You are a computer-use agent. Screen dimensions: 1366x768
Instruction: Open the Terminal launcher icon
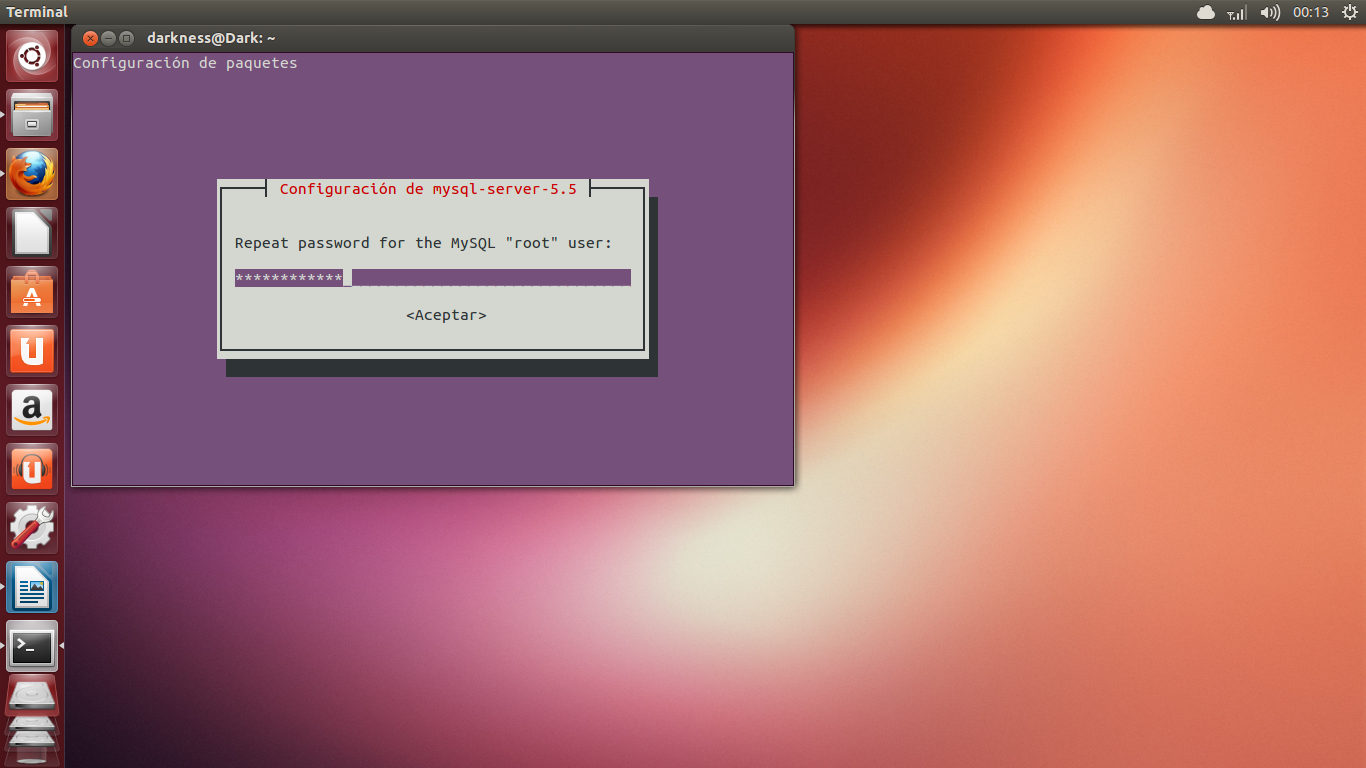click(x=31, y=646)
